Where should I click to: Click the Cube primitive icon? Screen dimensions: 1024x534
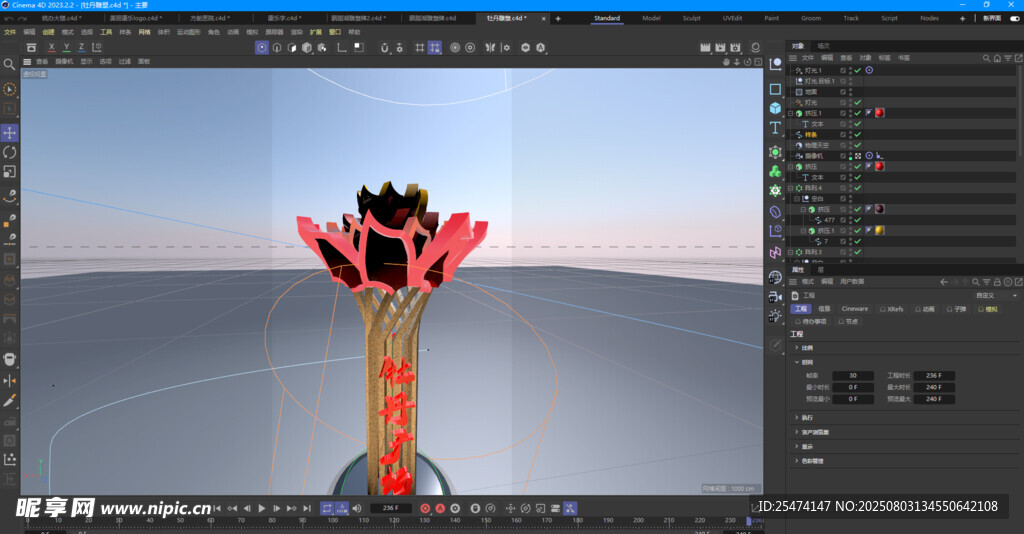775,108
